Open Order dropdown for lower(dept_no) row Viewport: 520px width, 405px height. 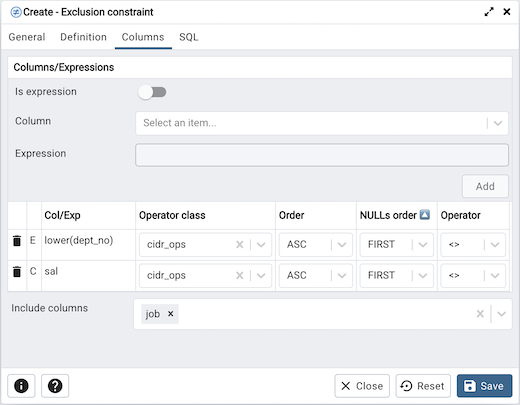[316, 245]
